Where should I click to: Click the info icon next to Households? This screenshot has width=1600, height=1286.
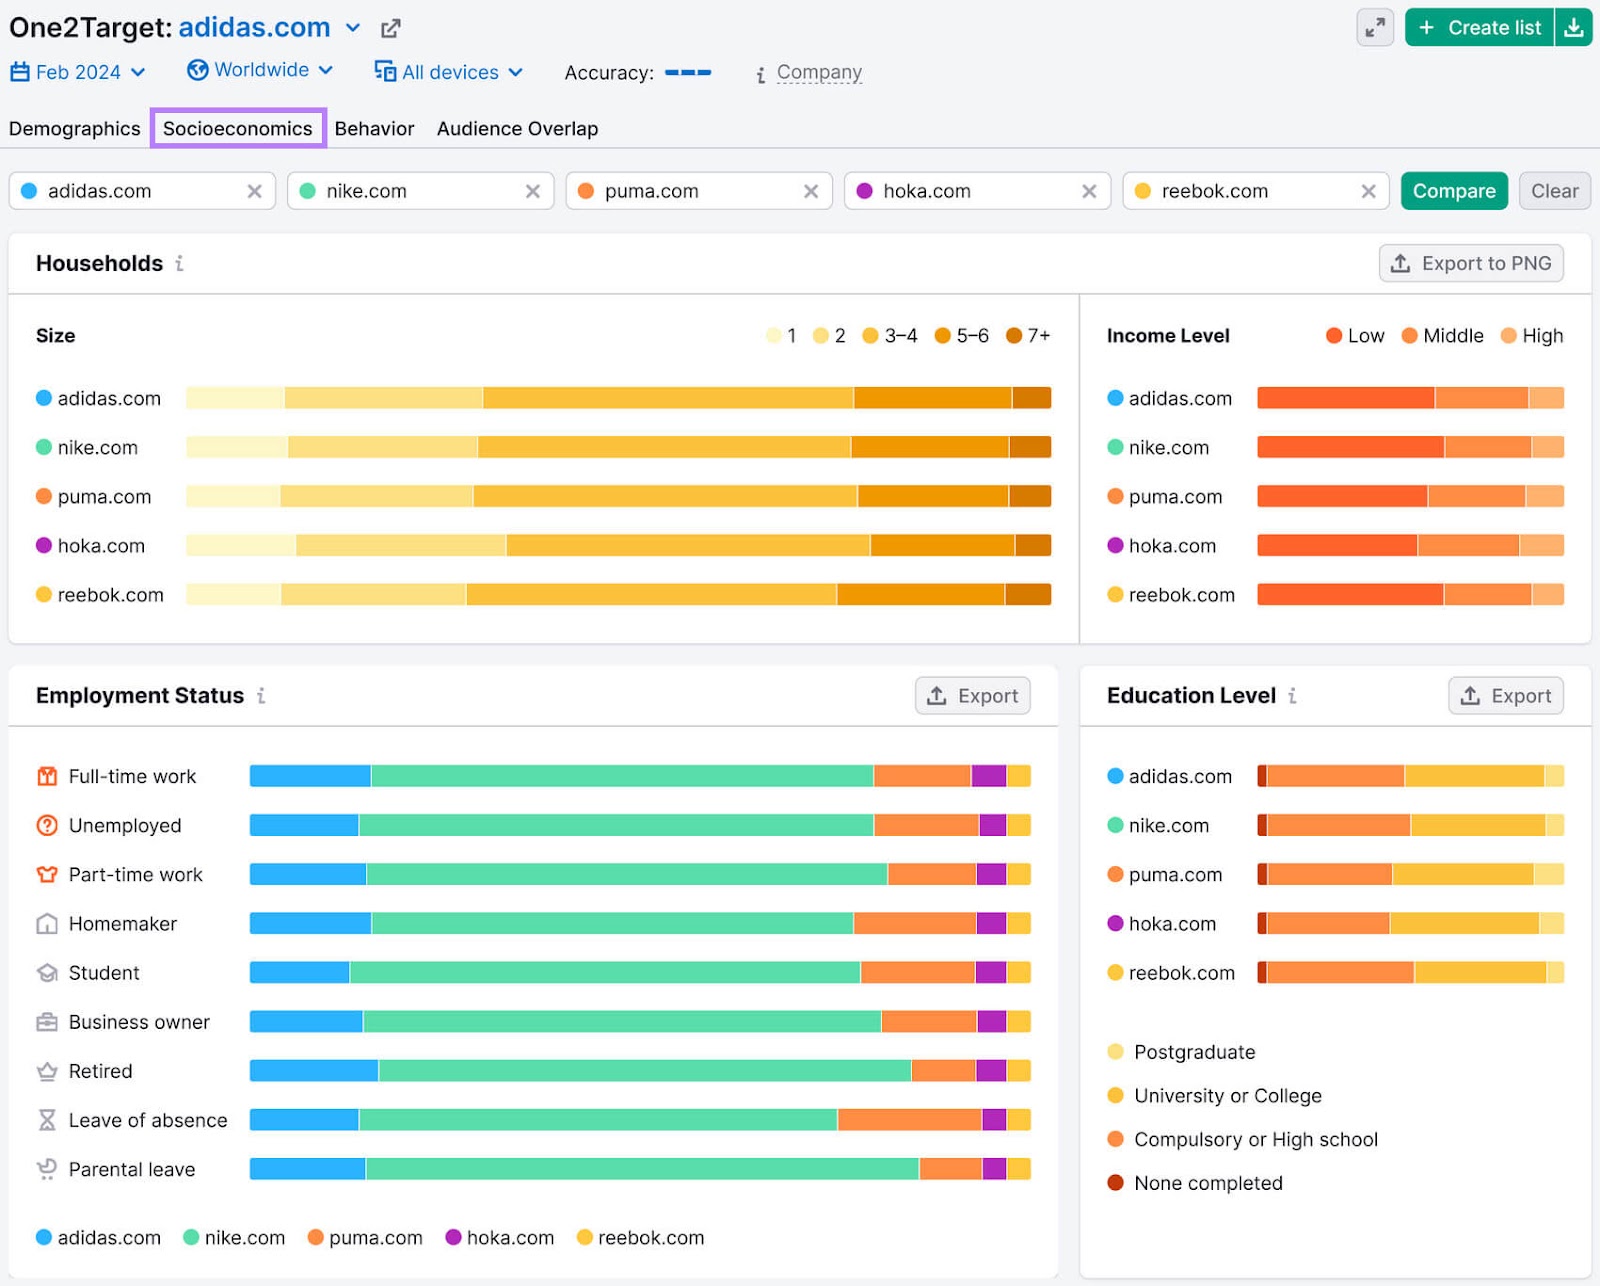click(180, 264)
